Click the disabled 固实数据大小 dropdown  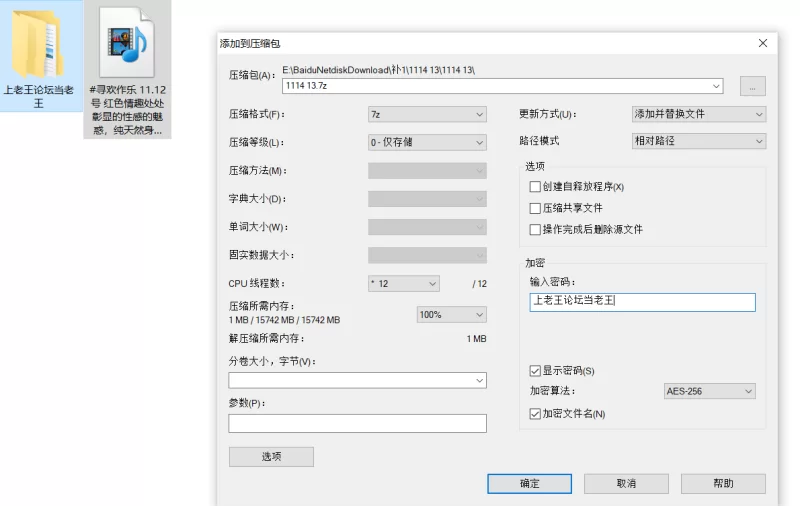click(427, 255)
